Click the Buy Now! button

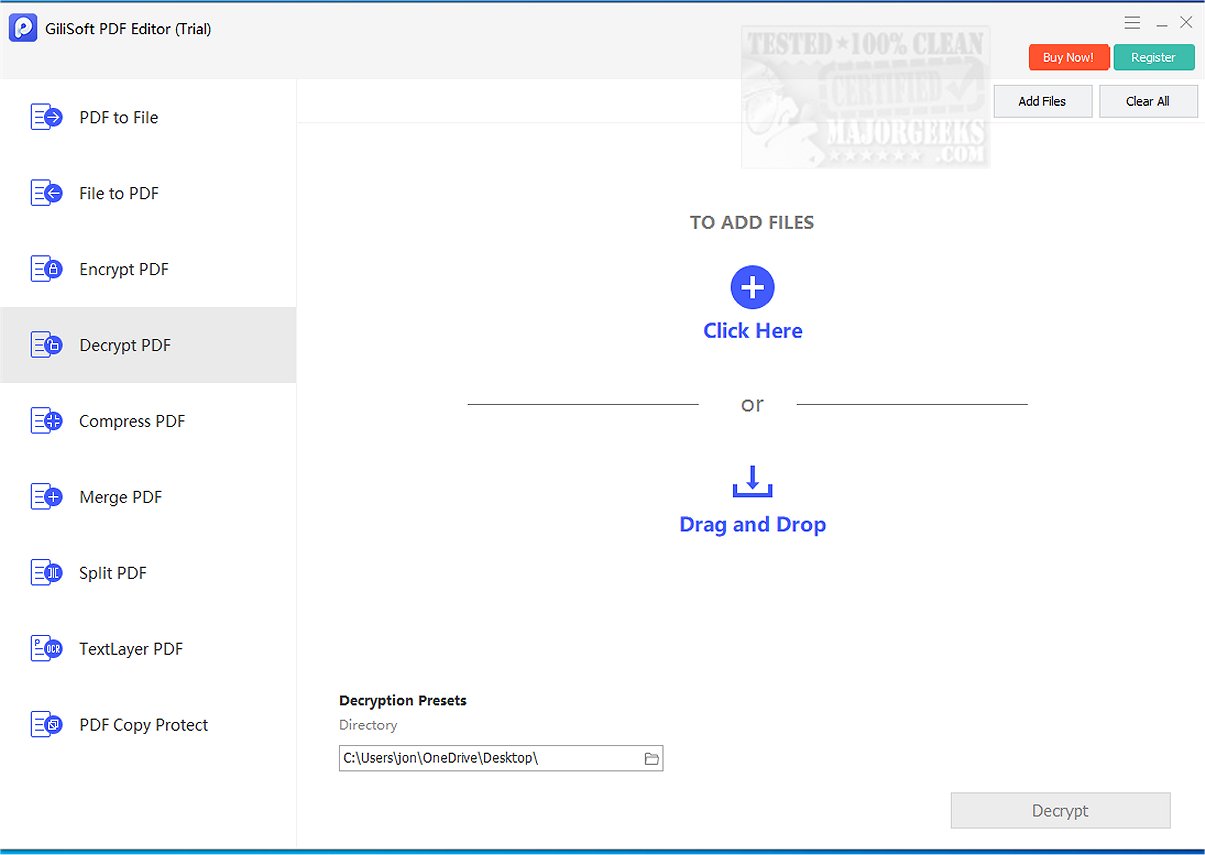[x=1069, y=57]
